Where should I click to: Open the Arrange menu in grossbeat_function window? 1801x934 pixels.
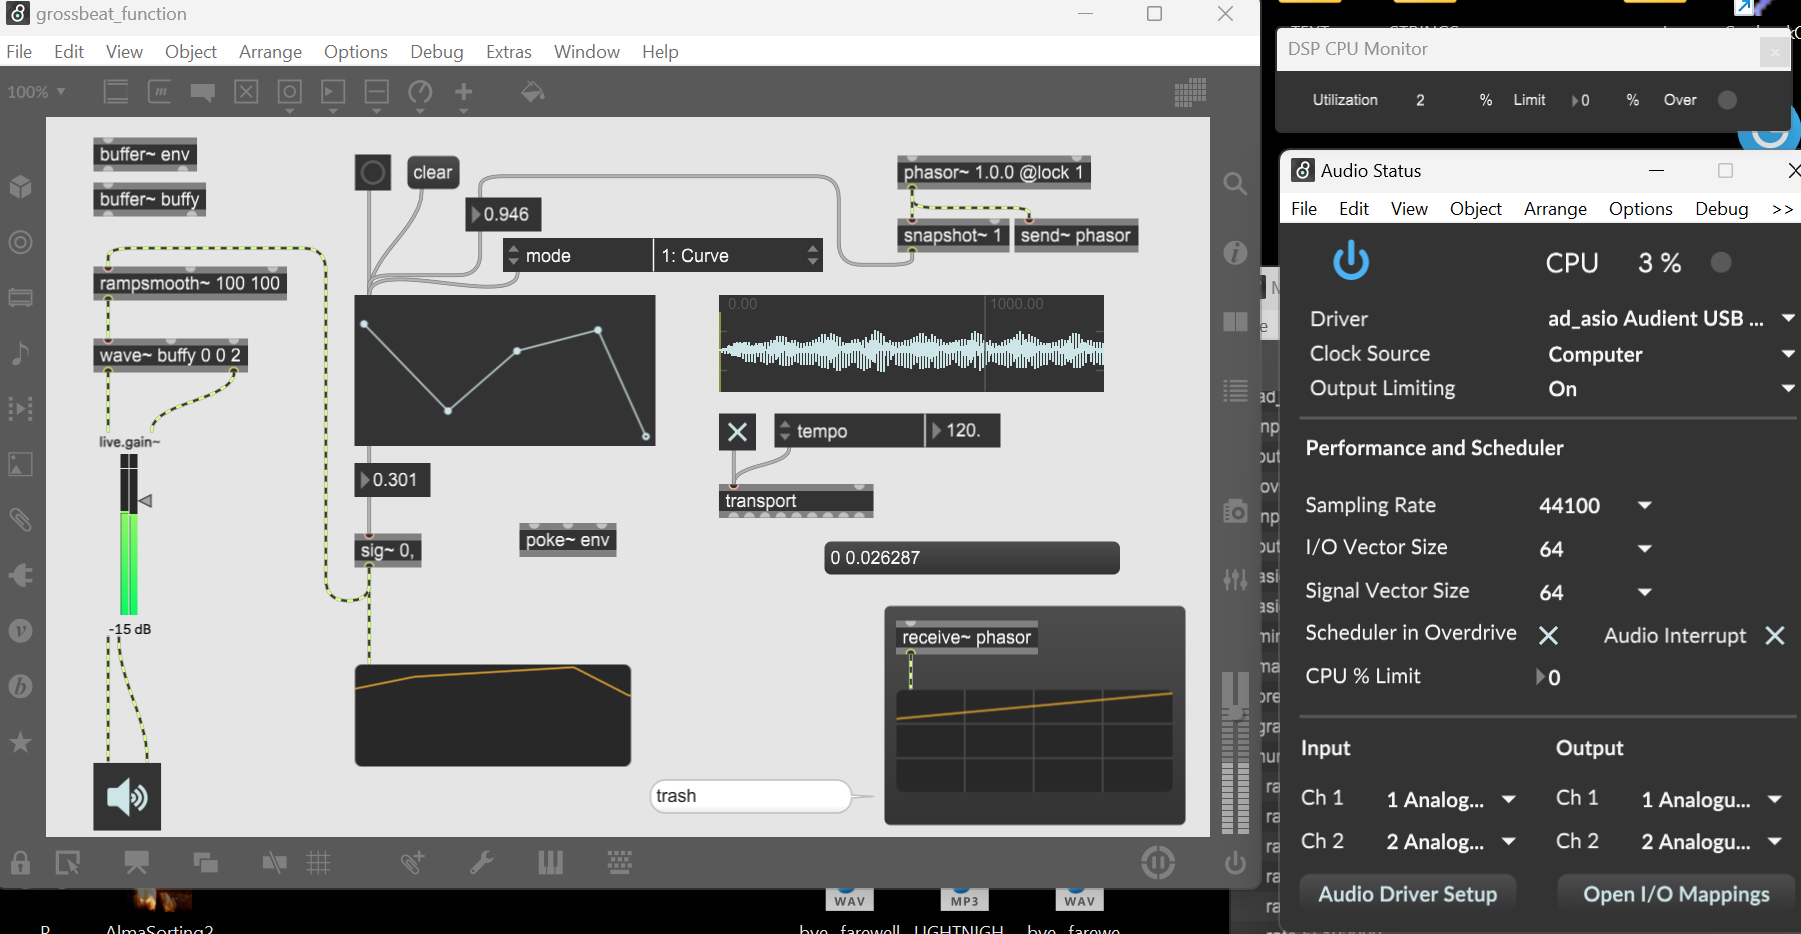270,52
